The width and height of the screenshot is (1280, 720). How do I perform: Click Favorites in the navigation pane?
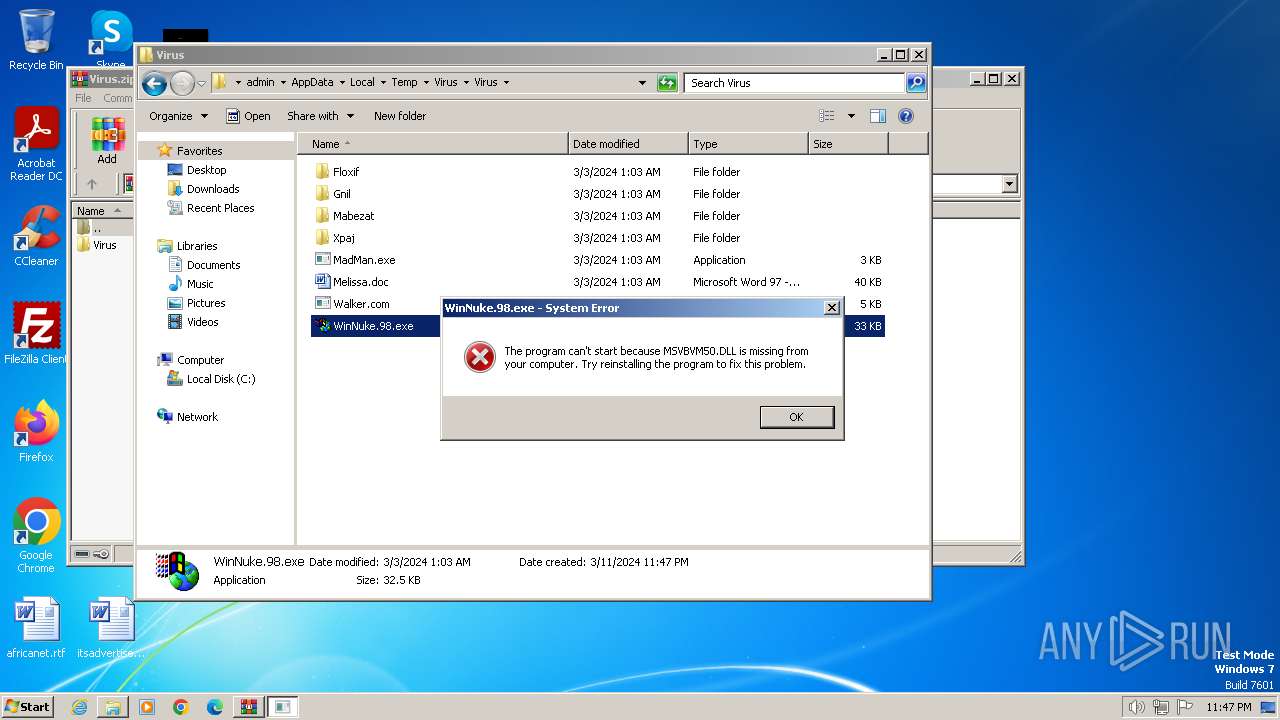pyautogui.click(x=199, y=151)
